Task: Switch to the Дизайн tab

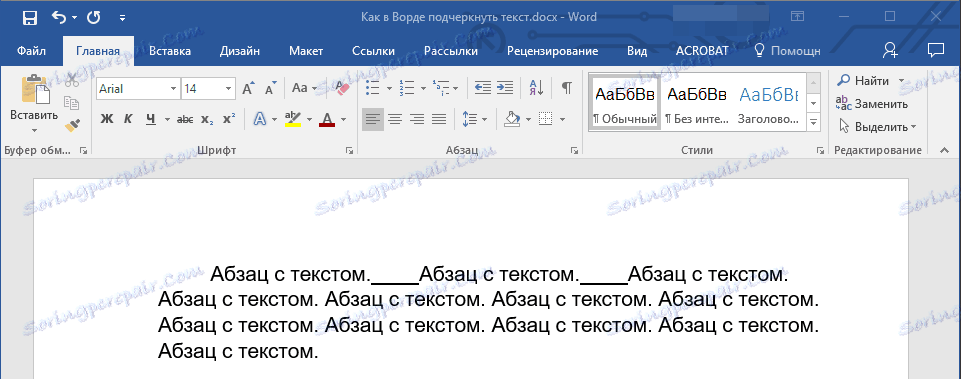Action: [240, 51]
